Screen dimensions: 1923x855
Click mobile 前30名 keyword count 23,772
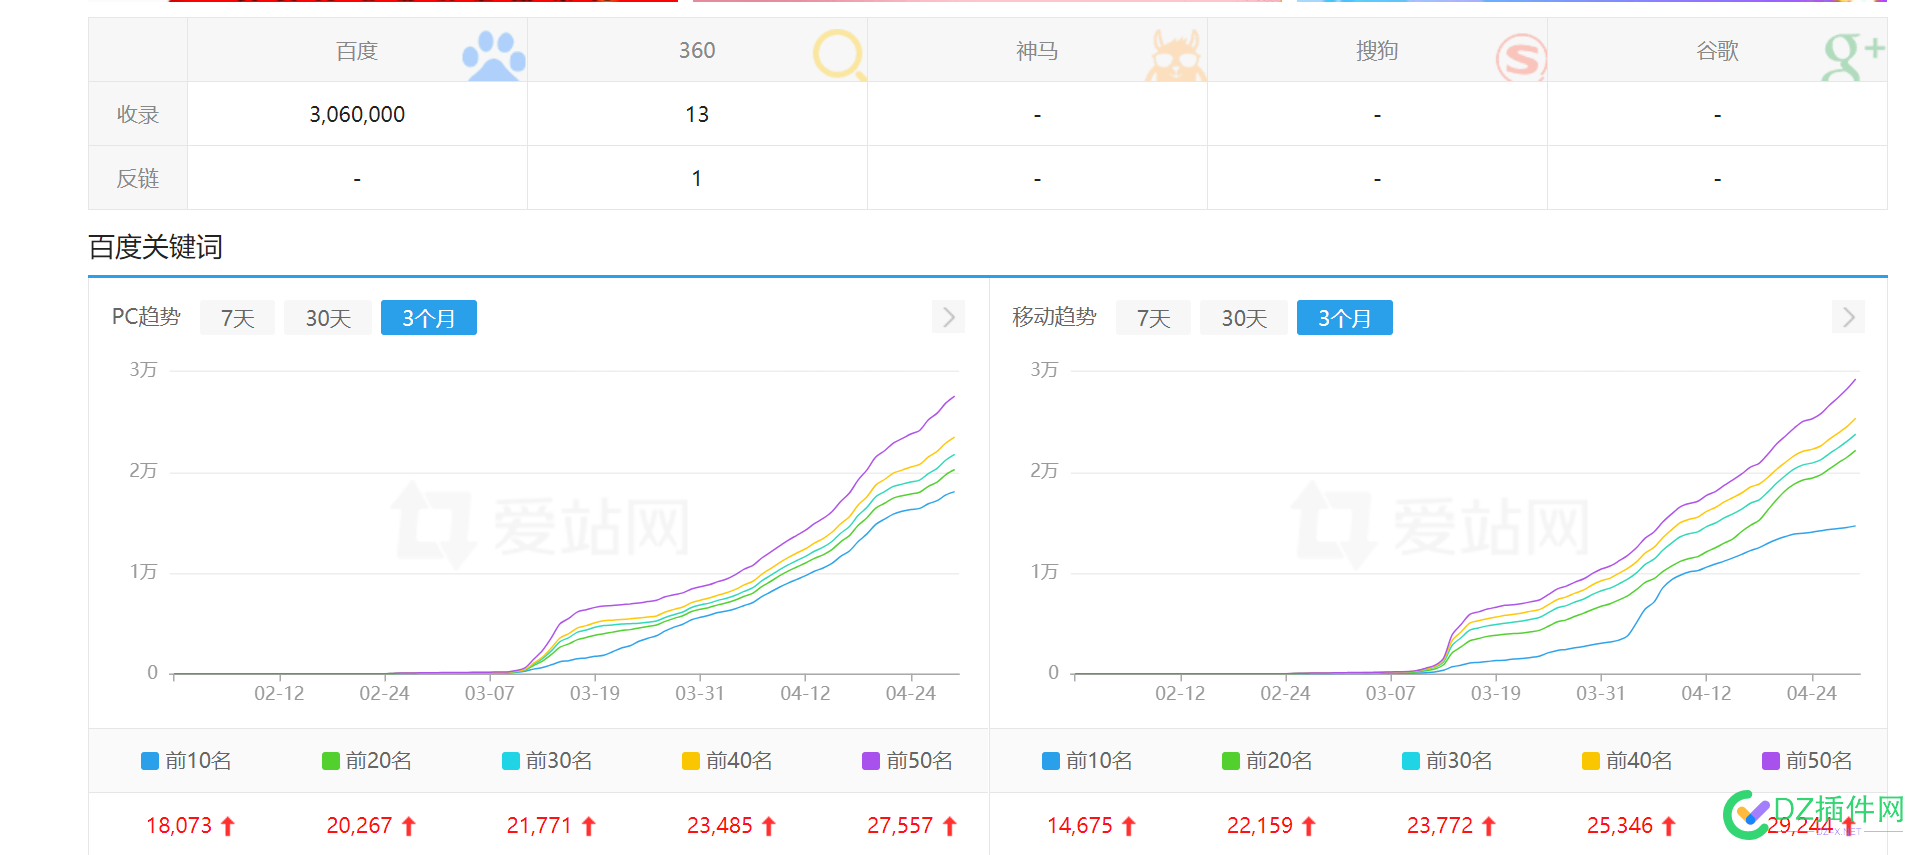(1439, 826)
